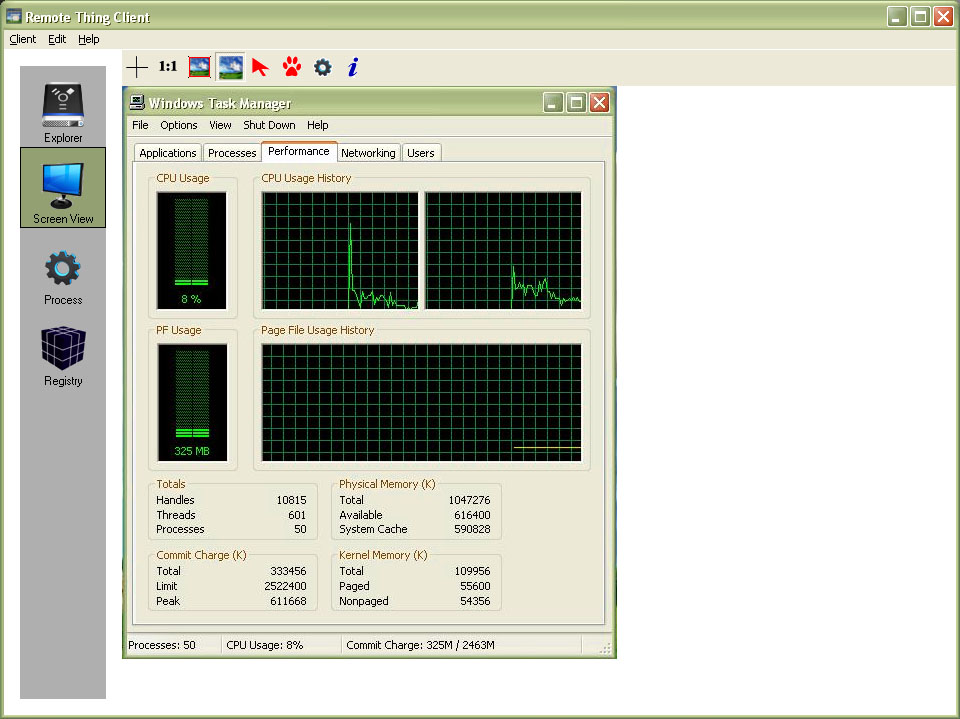The width and height of the screenshot is (960, 719).
Task: Click status bar Processes: 50
Action: tap(162, 645)
